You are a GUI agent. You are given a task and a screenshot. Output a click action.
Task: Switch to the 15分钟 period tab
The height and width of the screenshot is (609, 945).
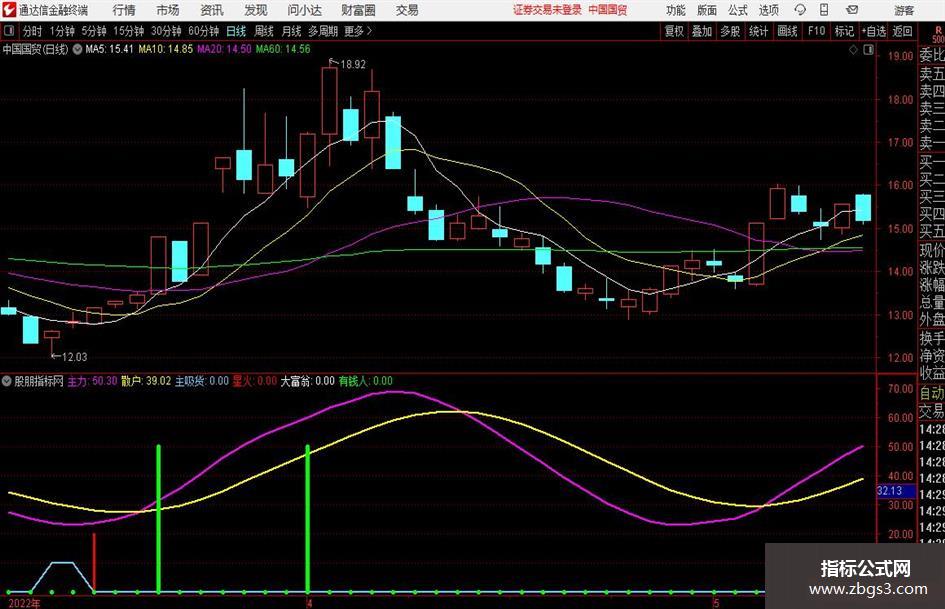(x=129, y=31)
